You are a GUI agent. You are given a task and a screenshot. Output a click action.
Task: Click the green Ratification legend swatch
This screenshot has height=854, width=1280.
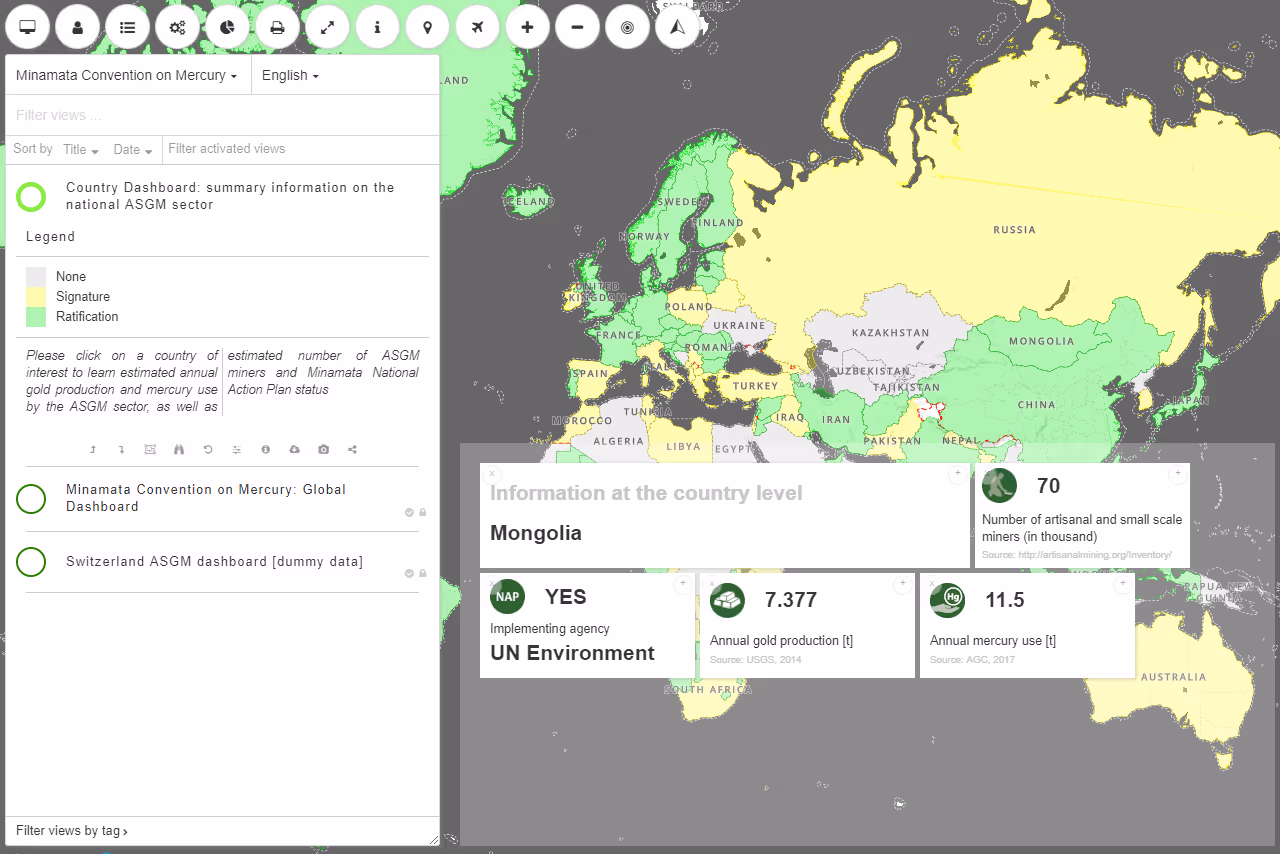[x=36, y=317]
